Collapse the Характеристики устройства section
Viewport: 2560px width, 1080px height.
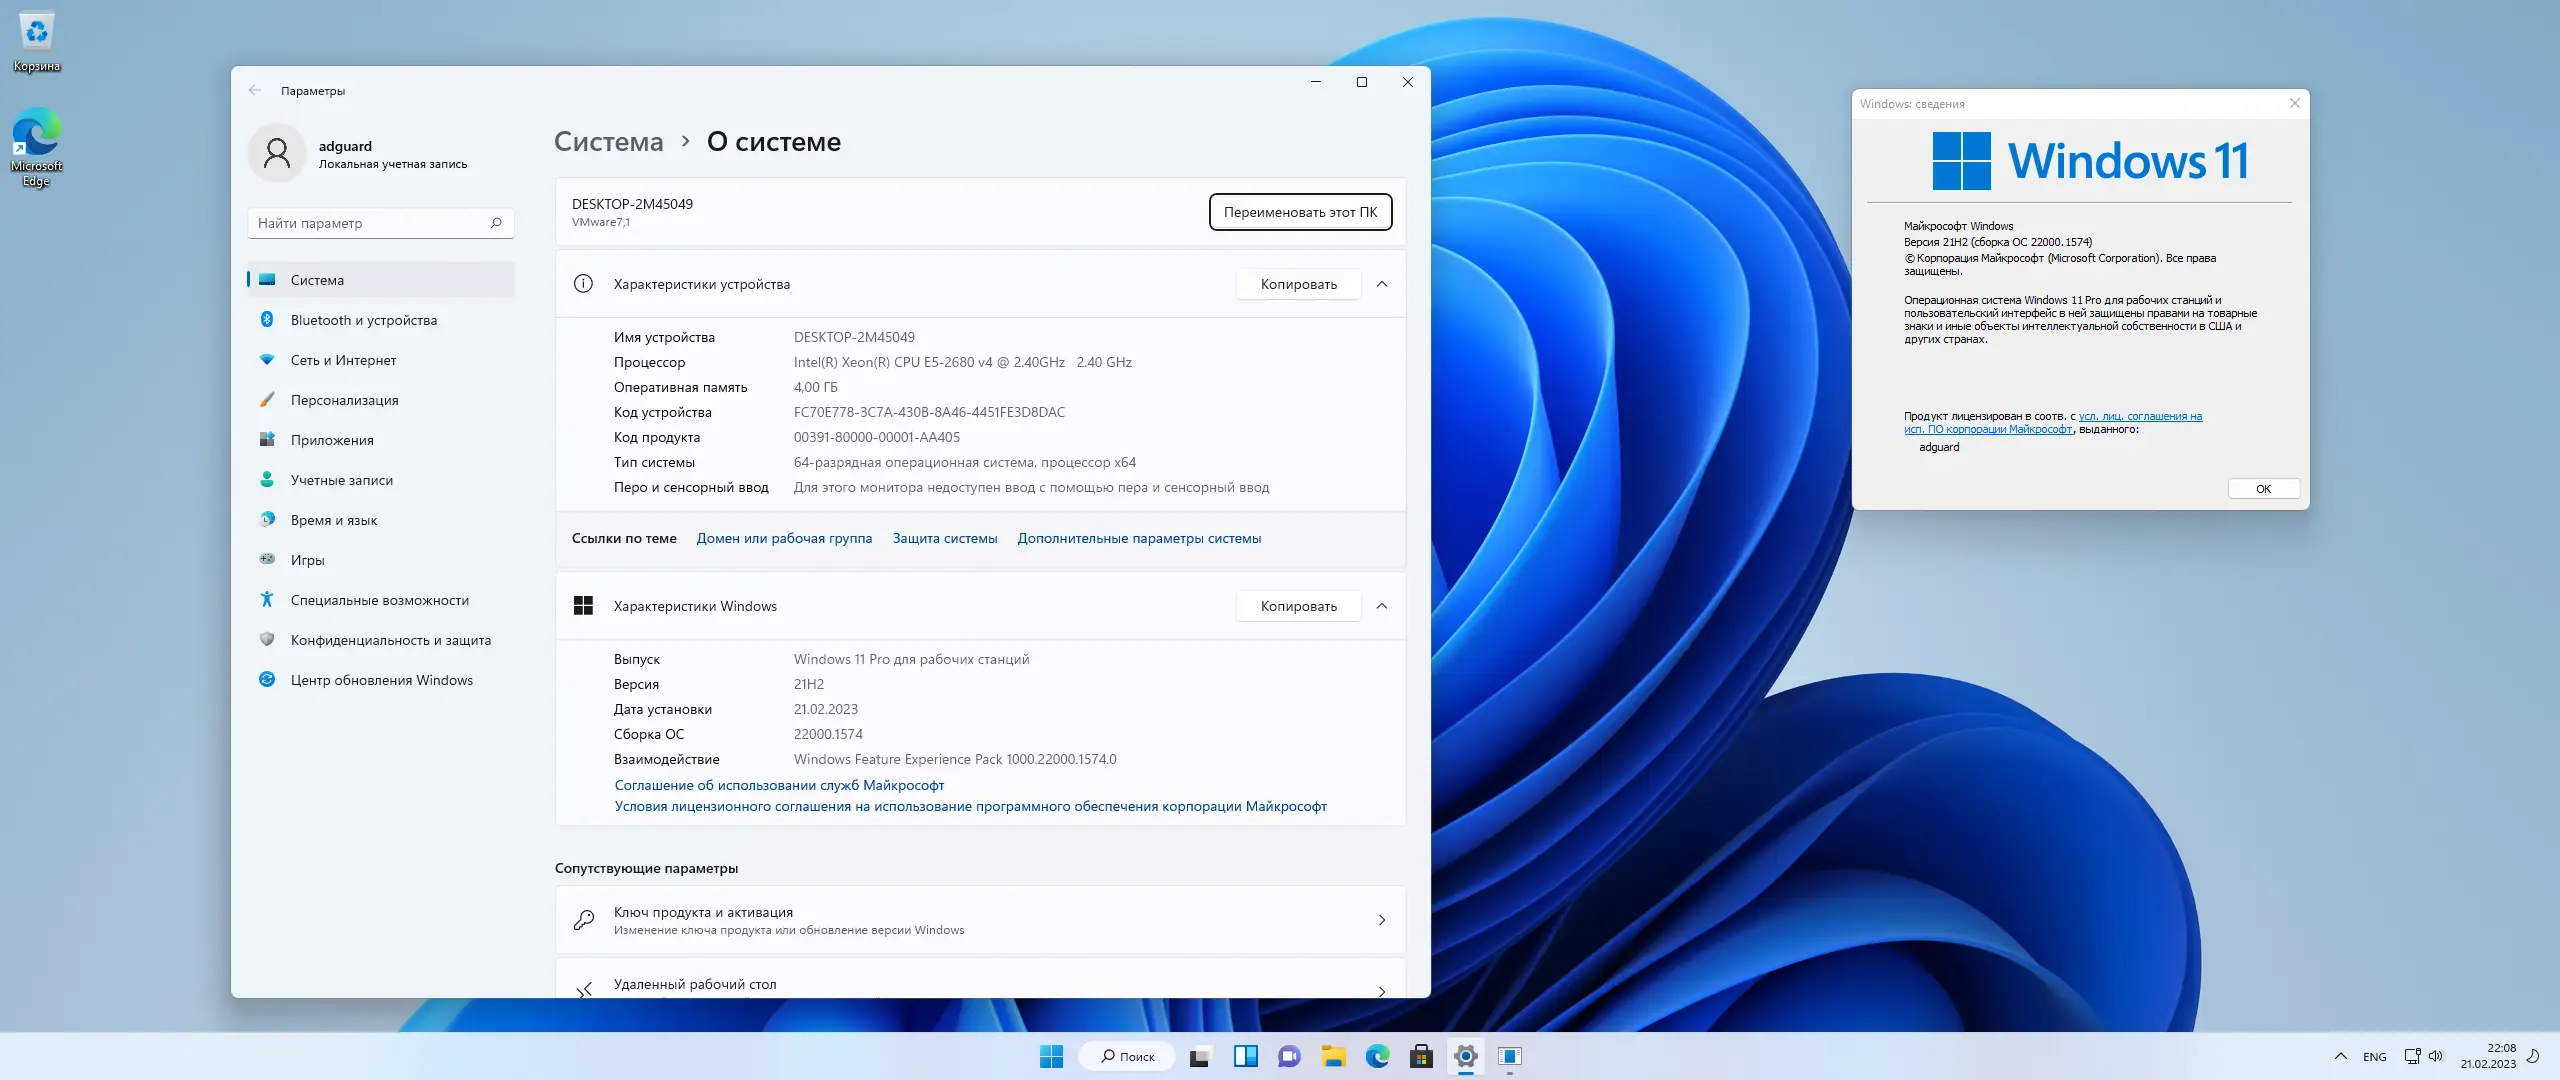pyautogui.click(x=1384, y=284)
